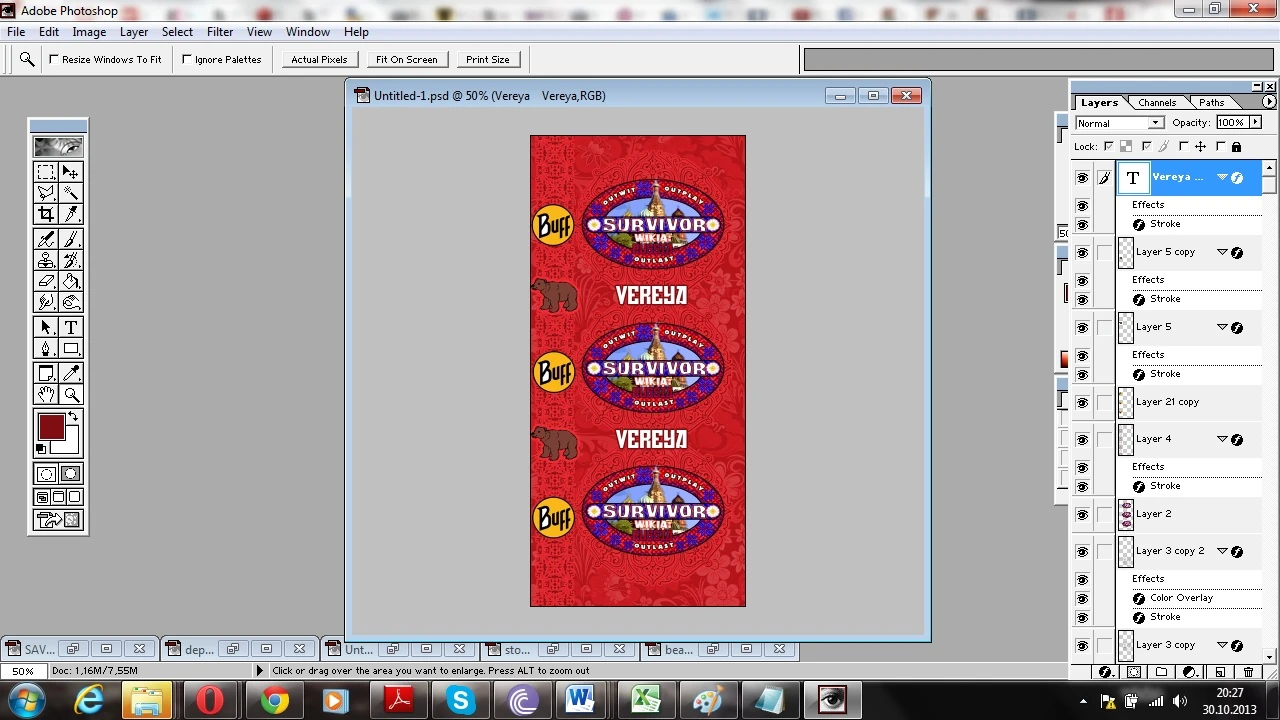Activate the Eraser tool
1280x720 pixels.
click(x=46, y=281)
